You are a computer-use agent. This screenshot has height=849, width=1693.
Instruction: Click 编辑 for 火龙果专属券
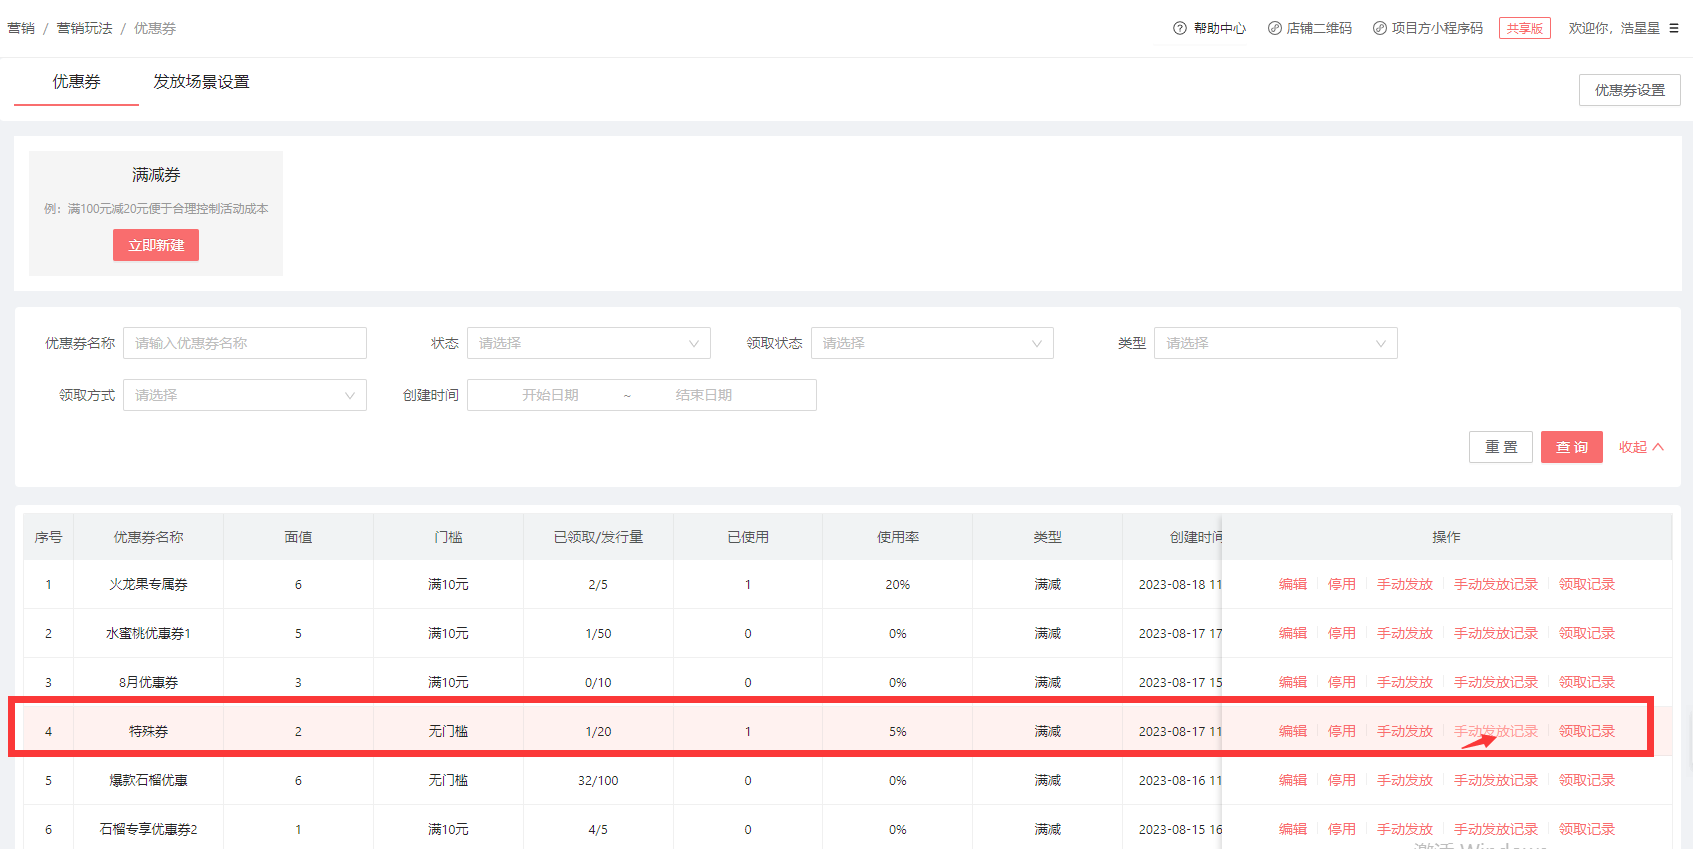pyautogui.click(x=1292, y=584)
